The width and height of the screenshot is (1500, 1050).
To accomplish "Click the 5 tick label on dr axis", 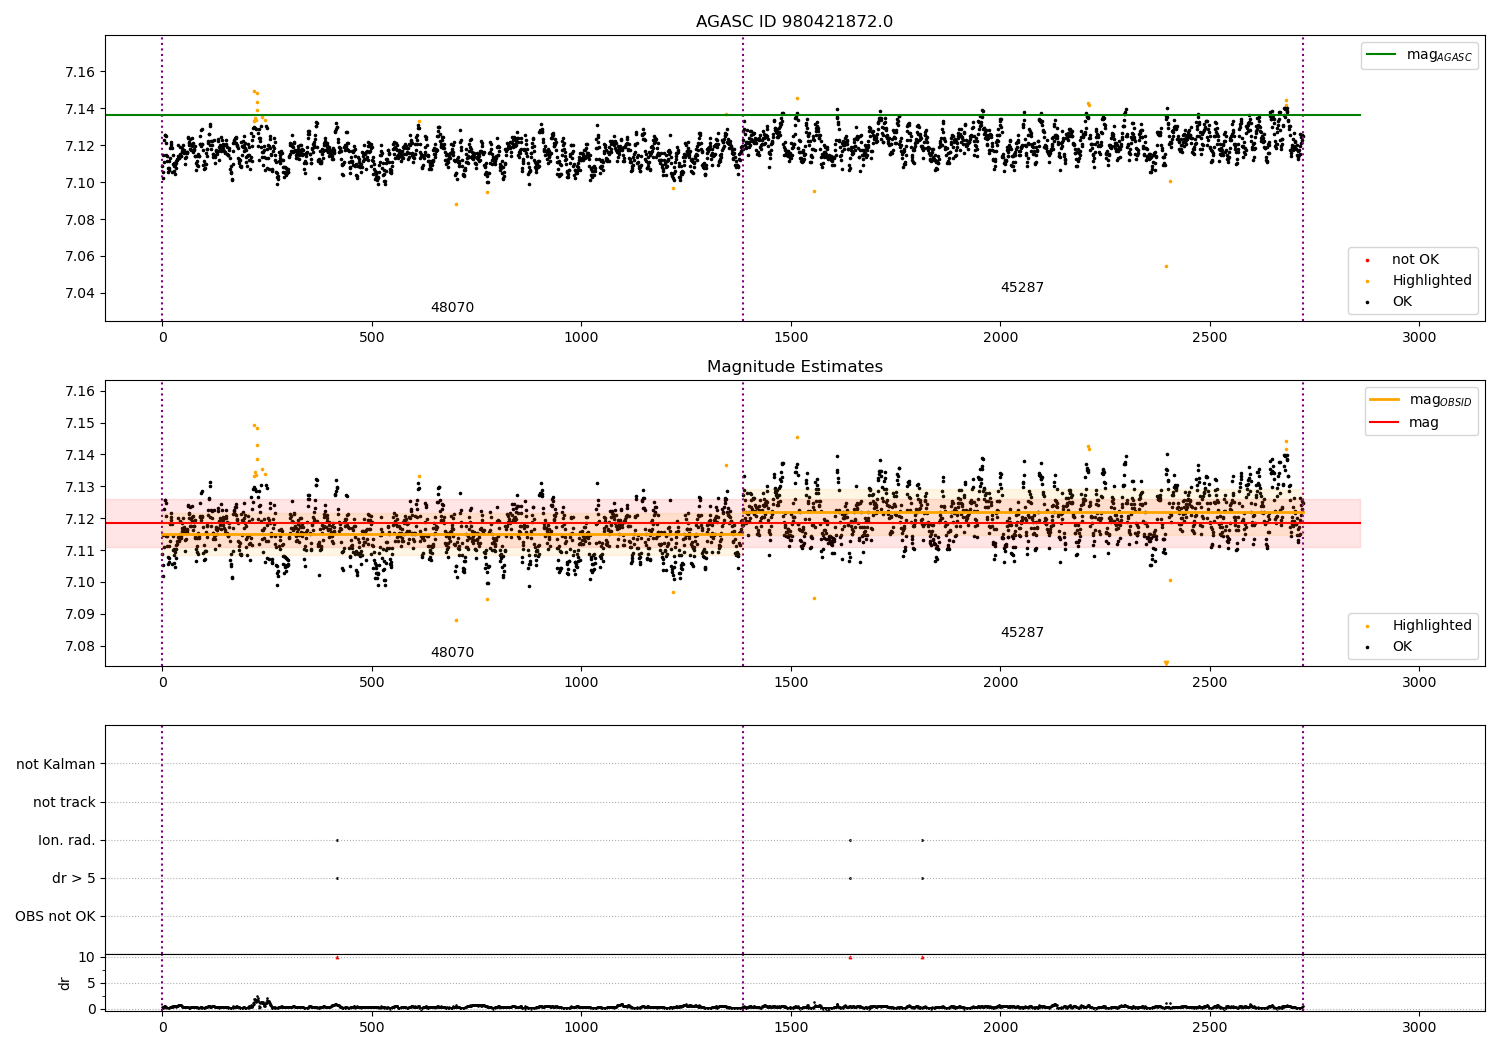I will click(91, 983).
